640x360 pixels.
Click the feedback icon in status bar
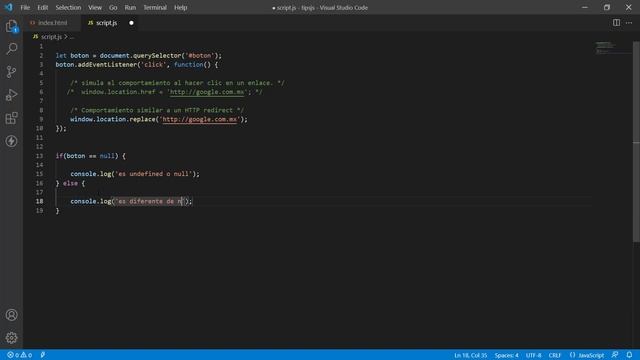[615, 355]
